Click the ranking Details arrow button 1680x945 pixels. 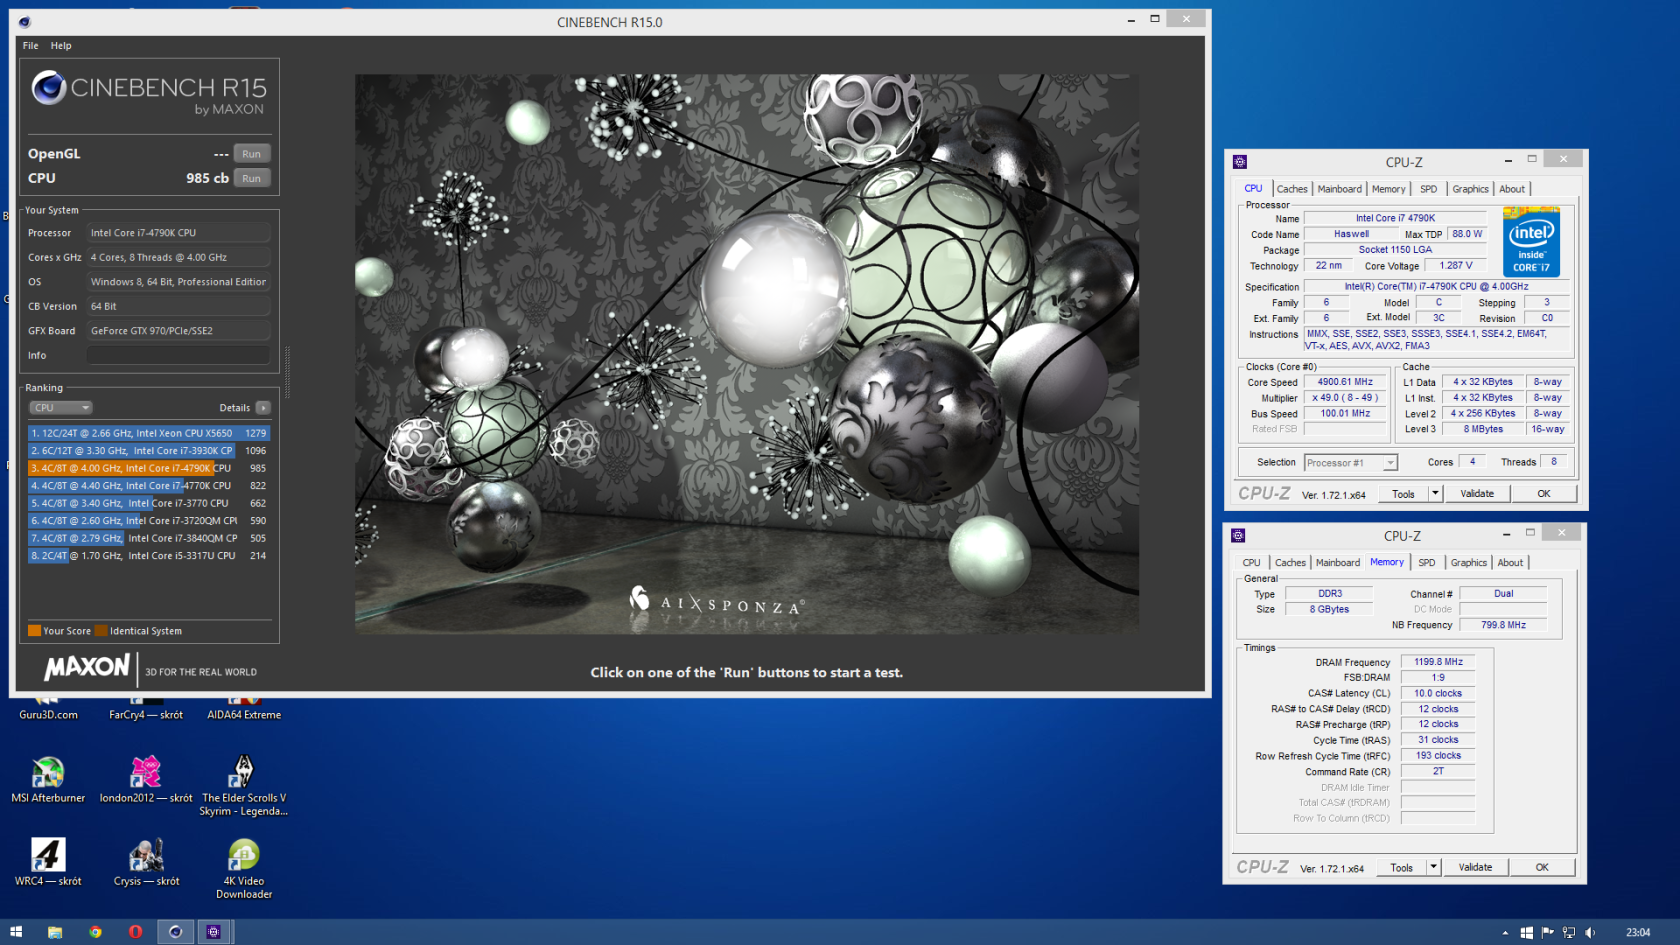(263, 408)
